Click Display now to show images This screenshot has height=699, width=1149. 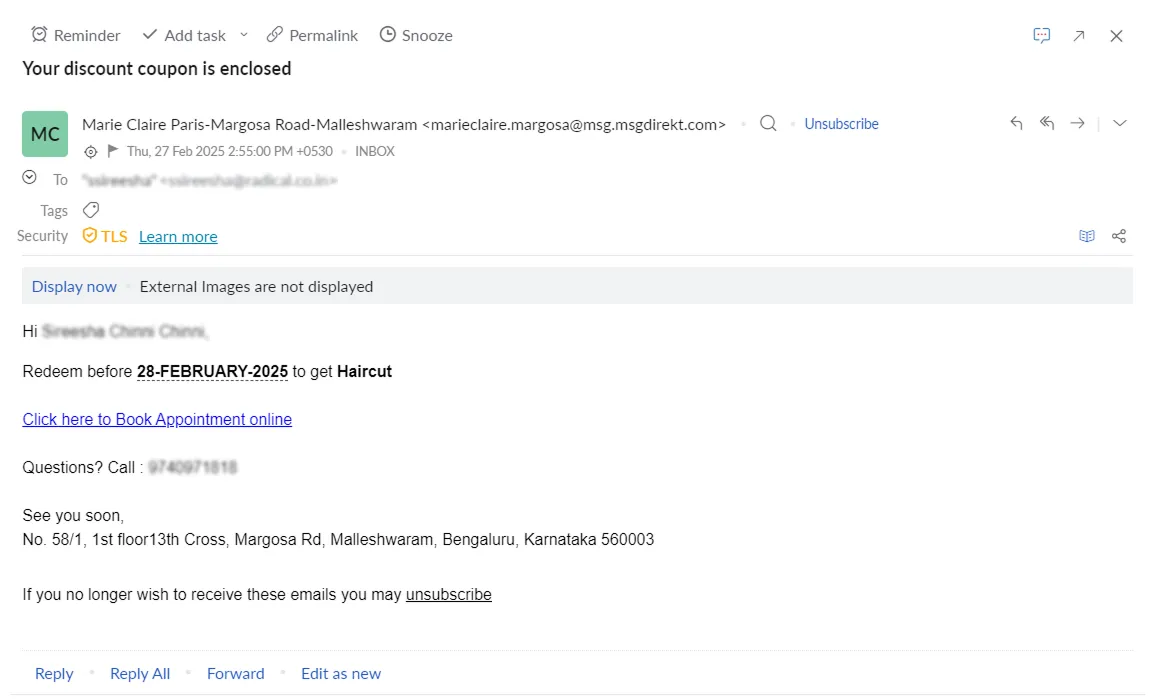point(74,286)
